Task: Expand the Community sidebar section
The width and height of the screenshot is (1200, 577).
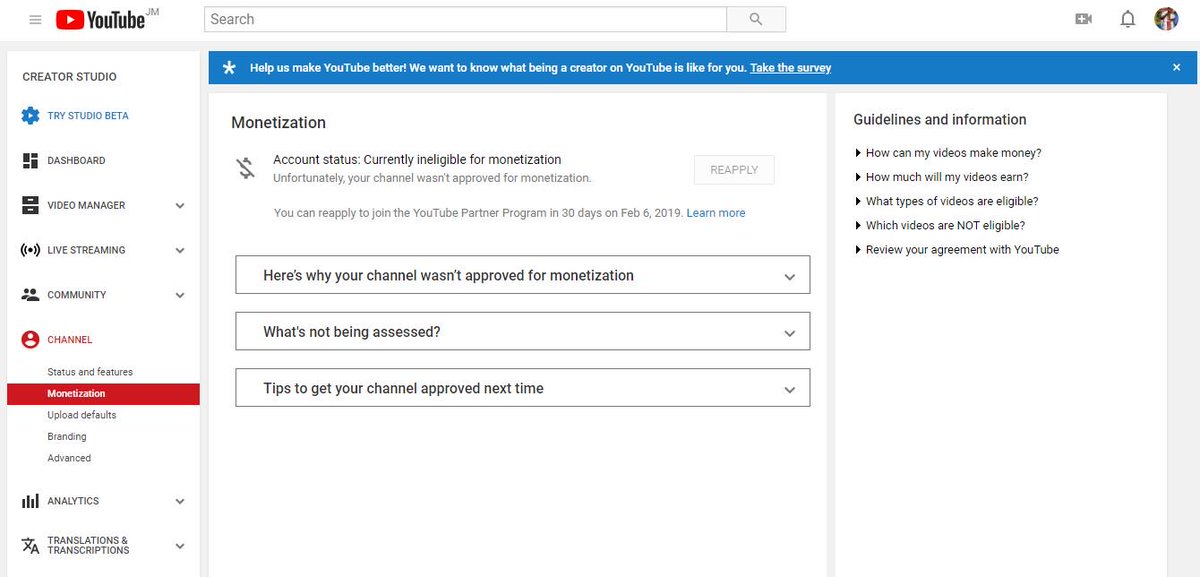Action: click(180, 296)
